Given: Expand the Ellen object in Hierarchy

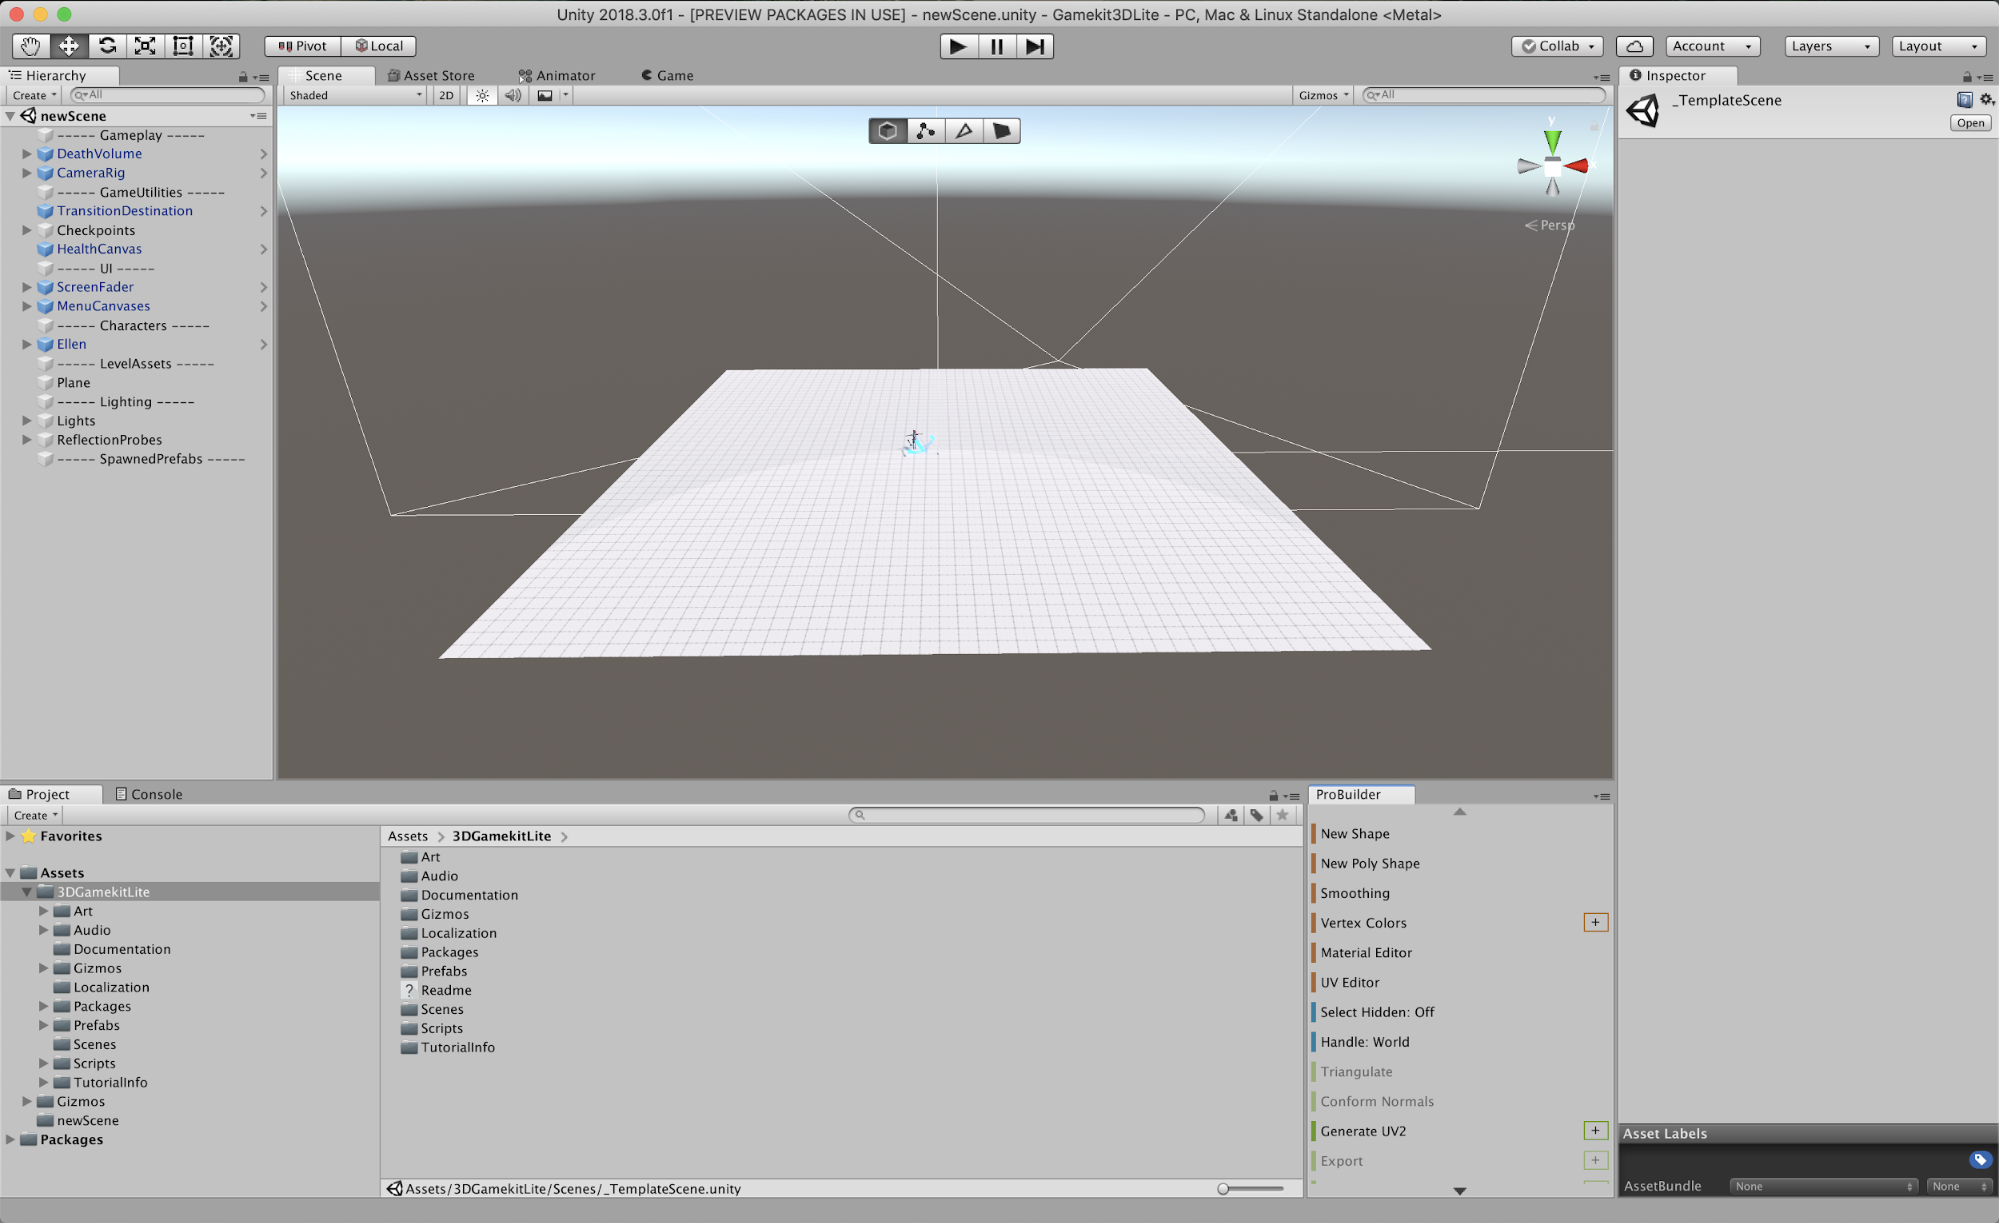Looking at the screenshot, I should coord(27,344).
